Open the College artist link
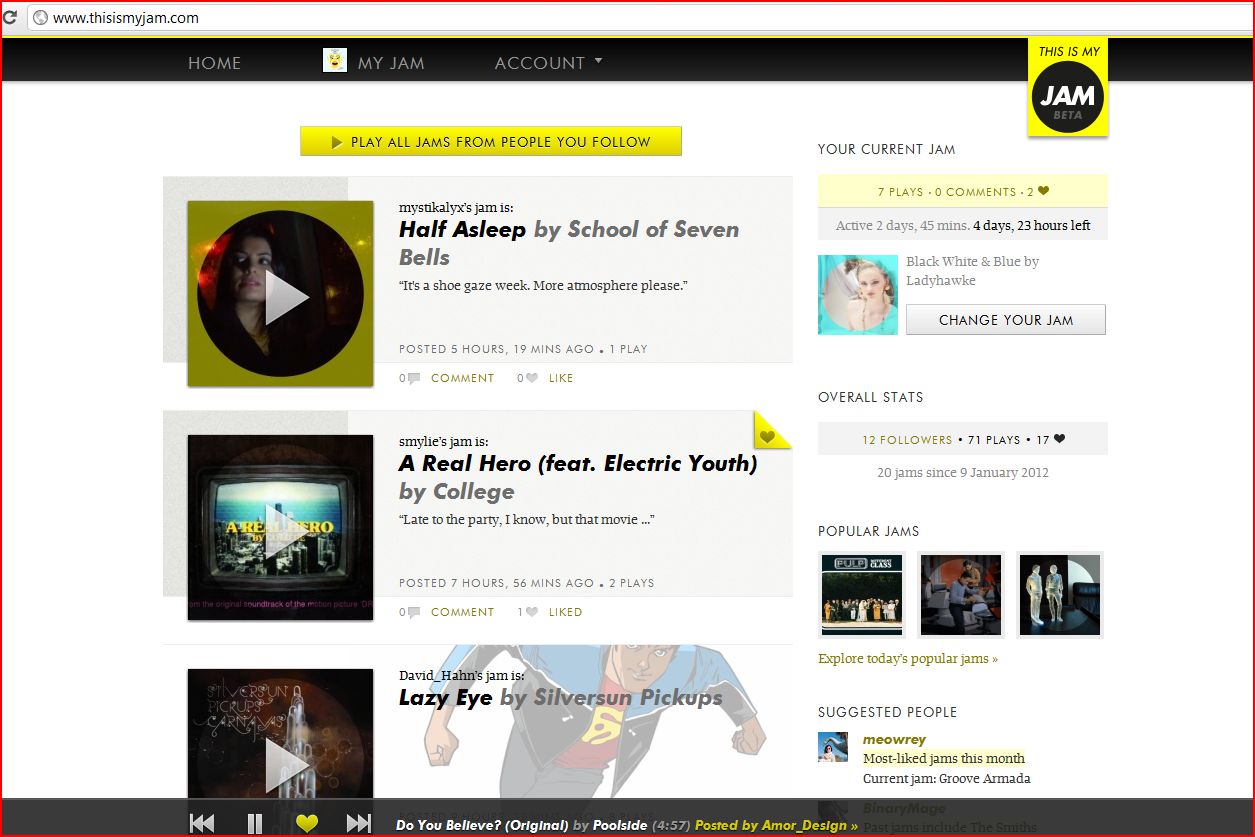The height and width of the screenshot is (837, 1255). click(473, 492)
